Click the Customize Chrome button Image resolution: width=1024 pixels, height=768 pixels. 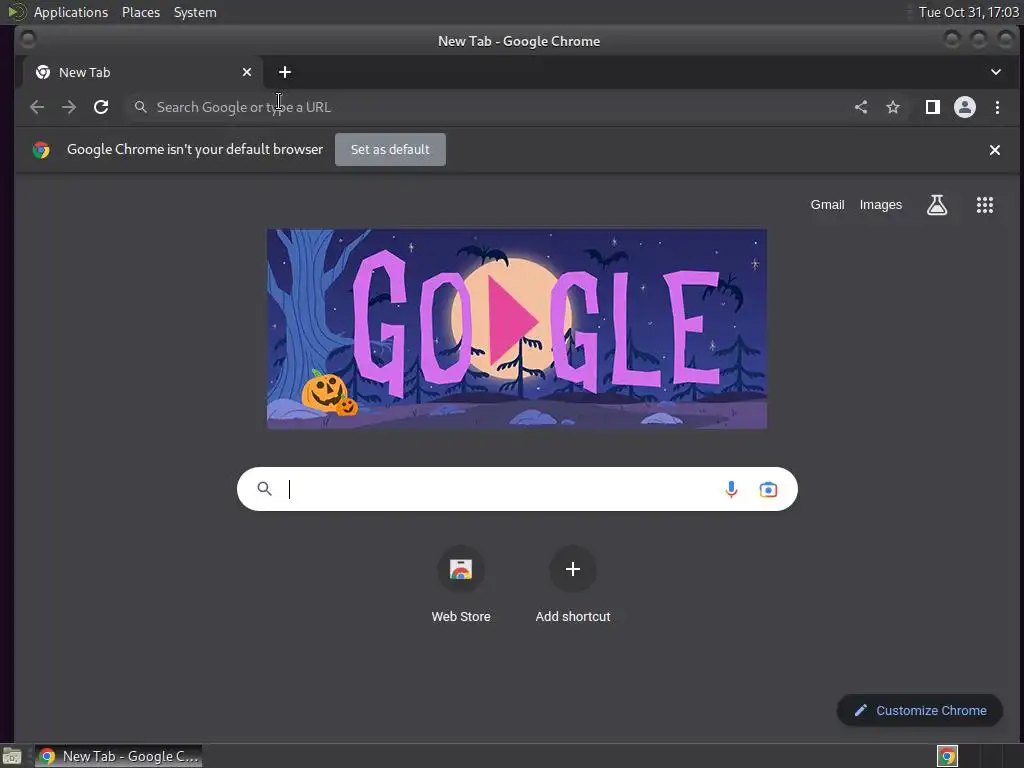click(x=920, y=710)
